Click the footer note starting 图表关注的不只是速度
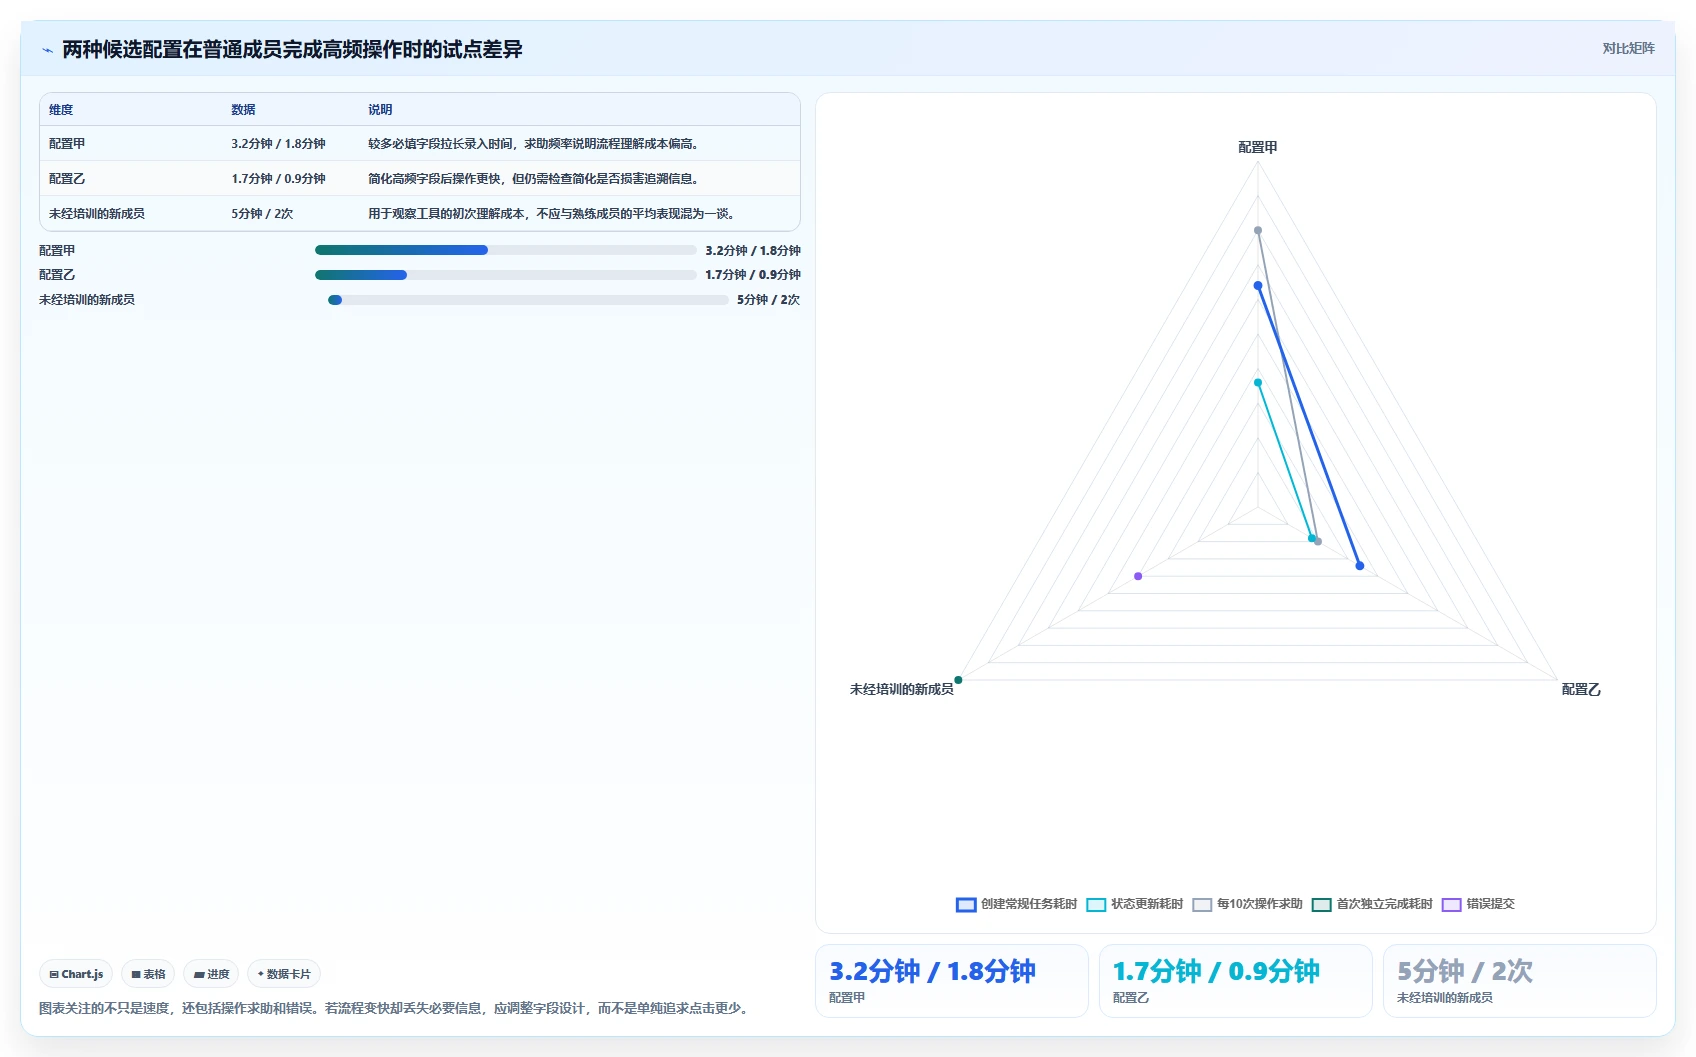Screen dimensions: 1696x1057 pyautogui.click(x=395, y=1008)
